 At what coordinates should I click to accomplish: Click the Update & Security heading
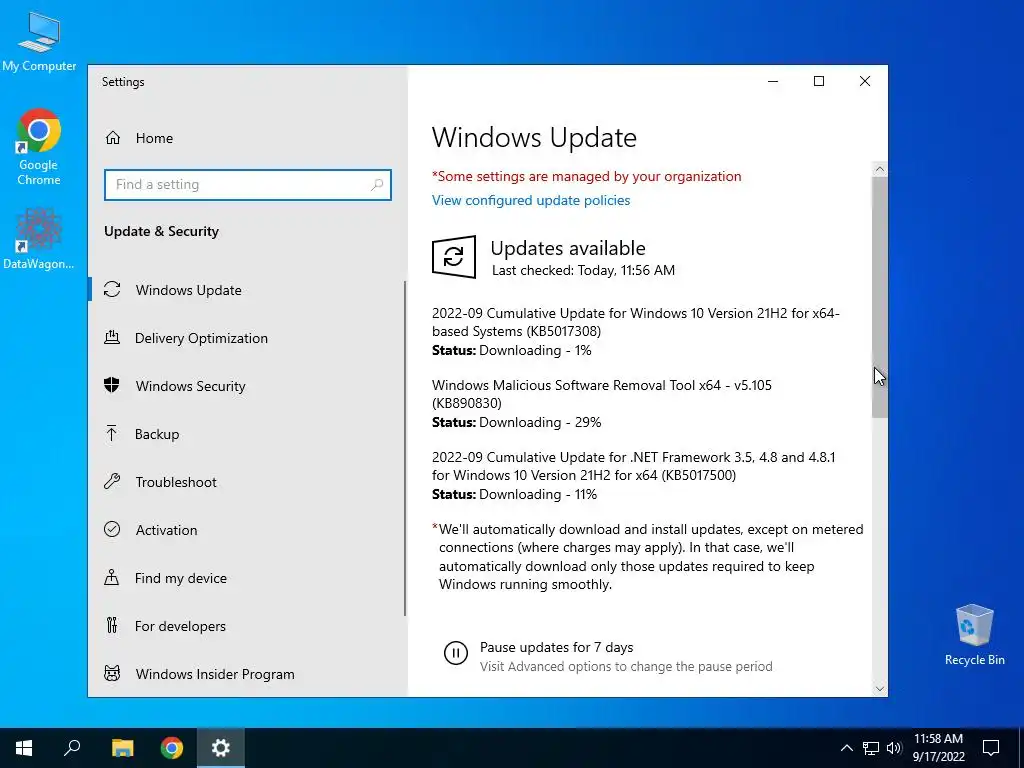161,231
